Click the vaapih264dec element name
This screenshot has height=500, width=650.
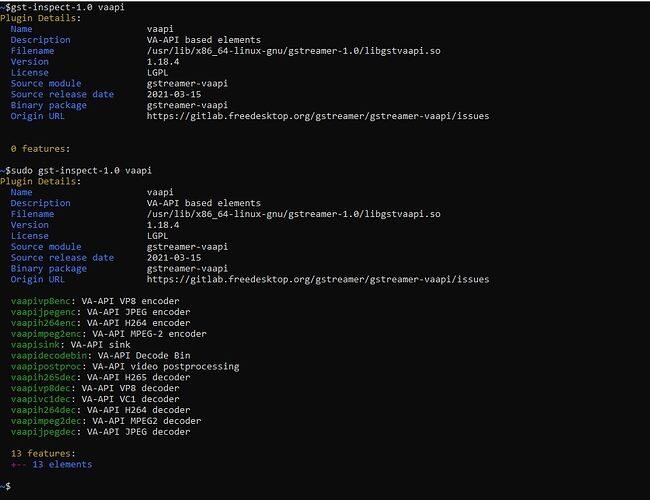[44, 410]
